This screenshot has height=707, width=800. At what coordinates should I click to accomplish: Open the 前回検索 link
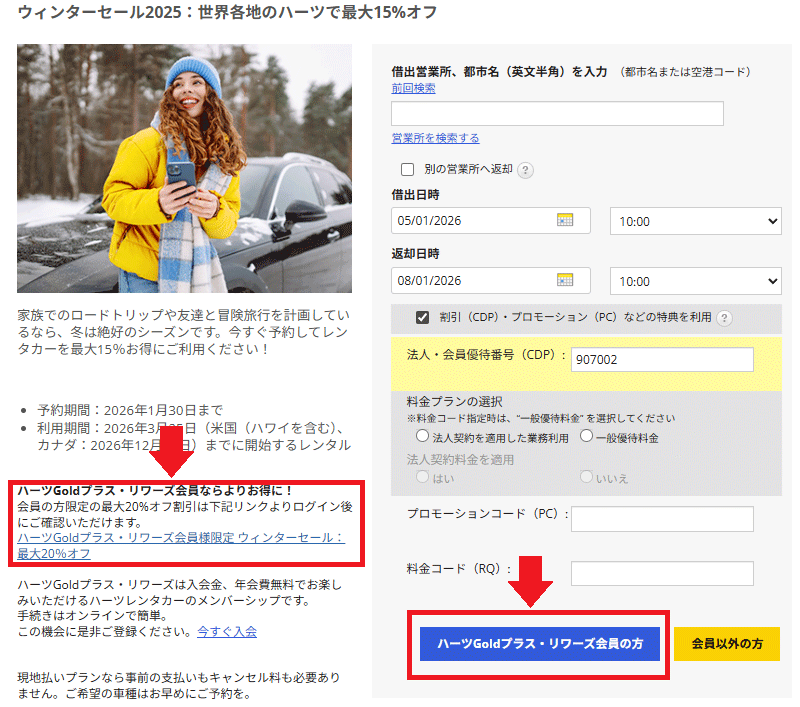[x=413, y=88]
